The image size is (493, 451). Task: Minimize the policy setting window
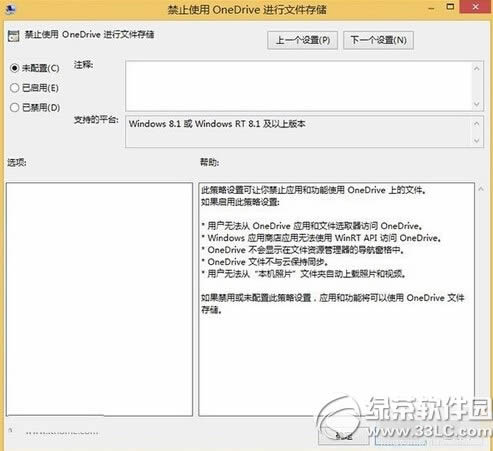click(431, 8)
